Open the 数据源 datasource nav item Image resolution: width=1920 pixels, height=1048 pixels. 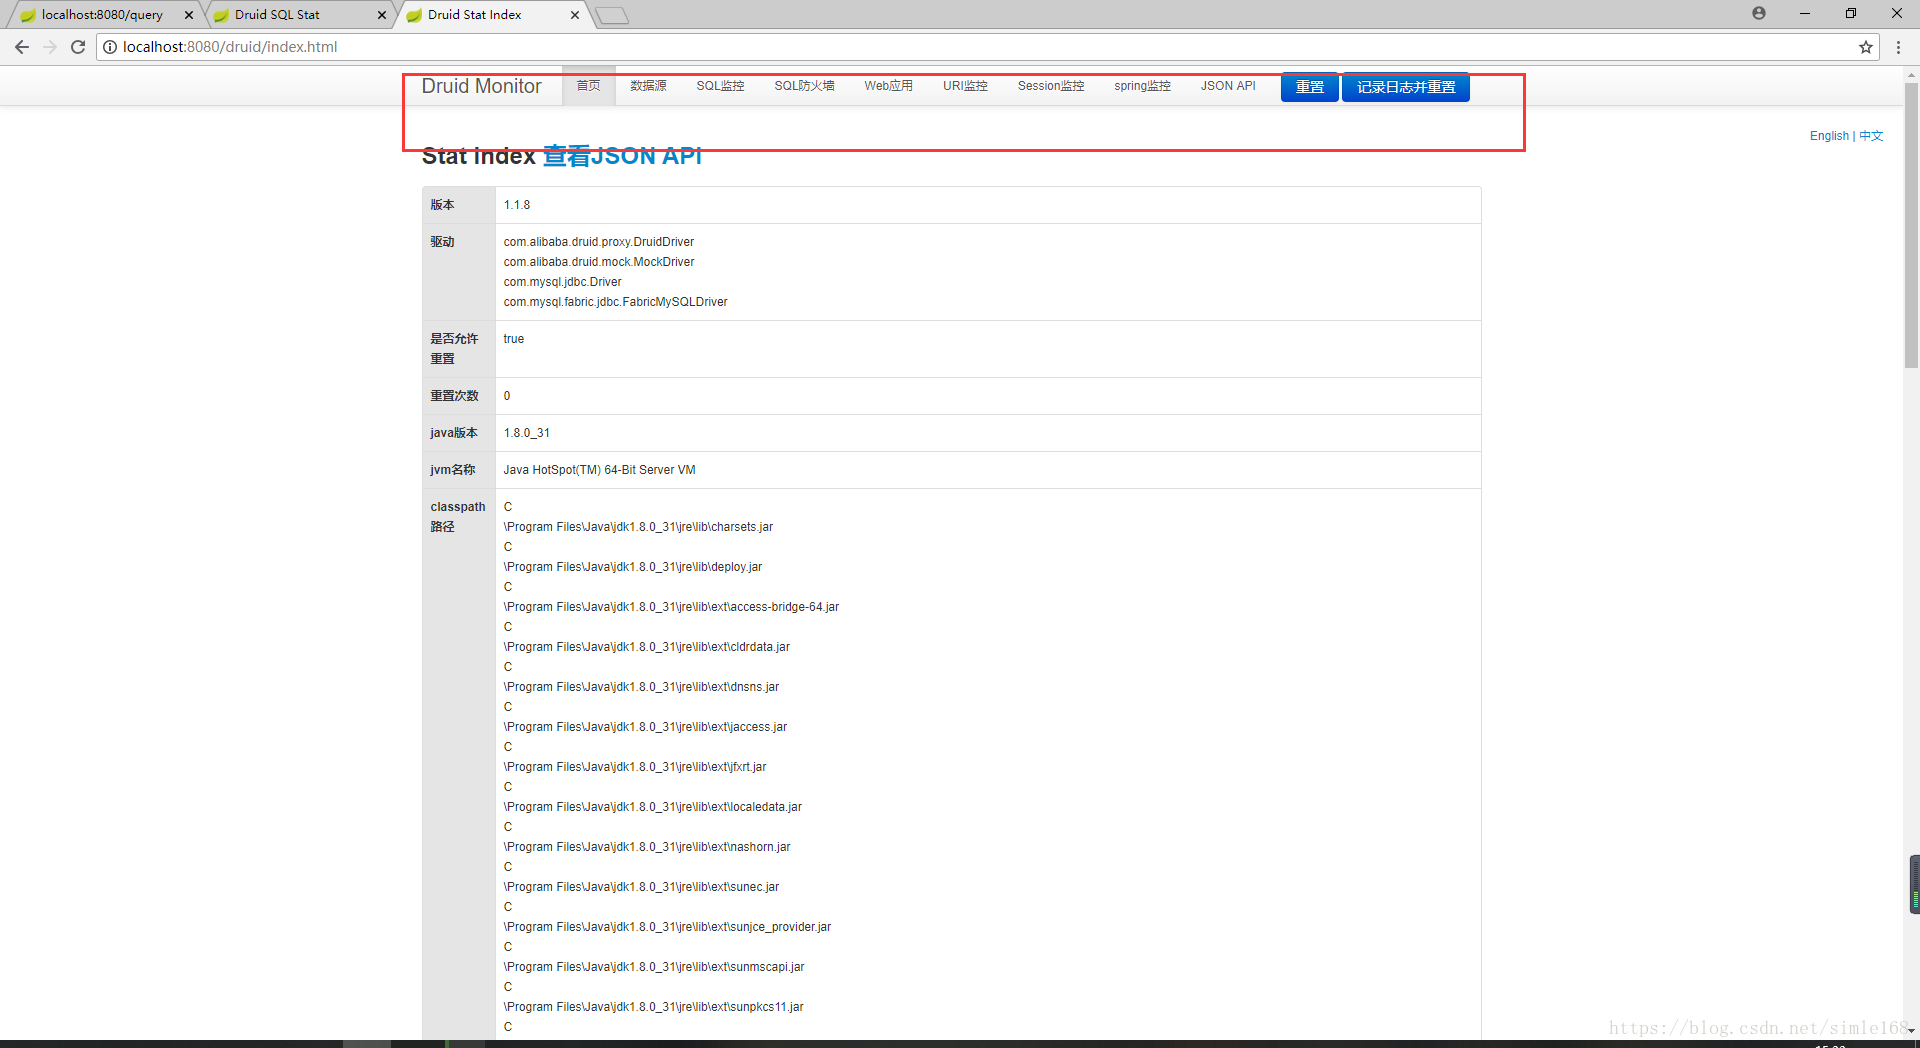click(x=648, y=86)
